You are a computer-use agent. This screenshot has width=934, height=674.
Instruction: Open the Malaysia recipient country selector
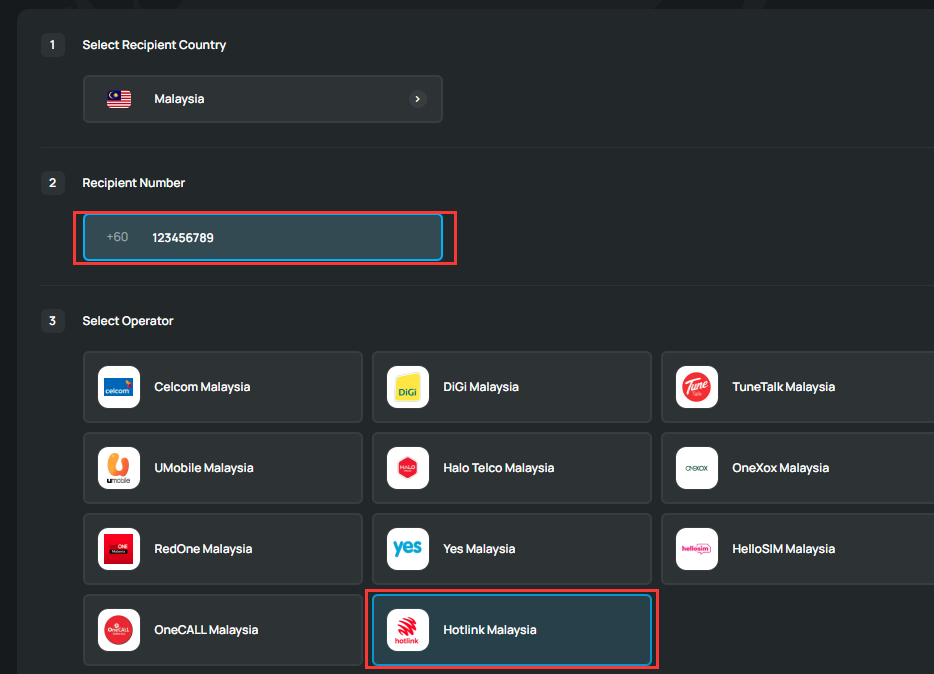pyautogui.click(x=262, y=99)
